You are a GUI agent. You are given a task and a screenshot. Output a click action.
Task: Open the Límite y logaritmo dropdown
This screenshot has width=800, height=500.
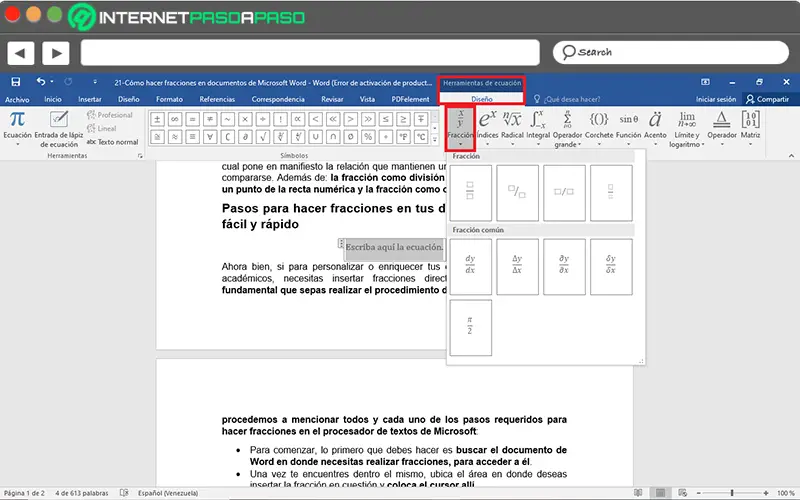(687, 129)
